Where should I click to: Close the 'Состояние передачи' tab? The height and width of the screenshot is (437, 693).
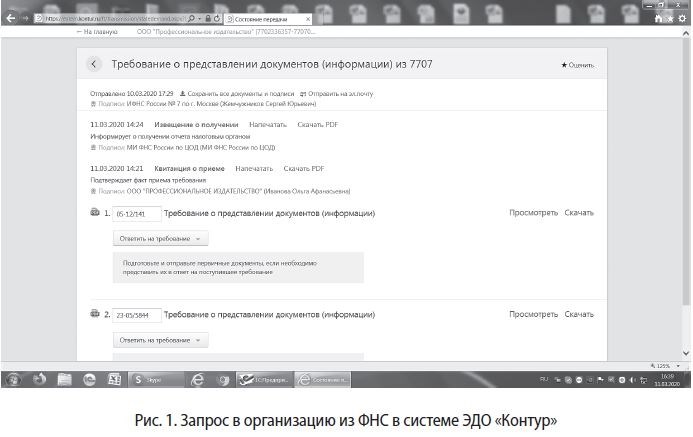(x=308, y=19)
